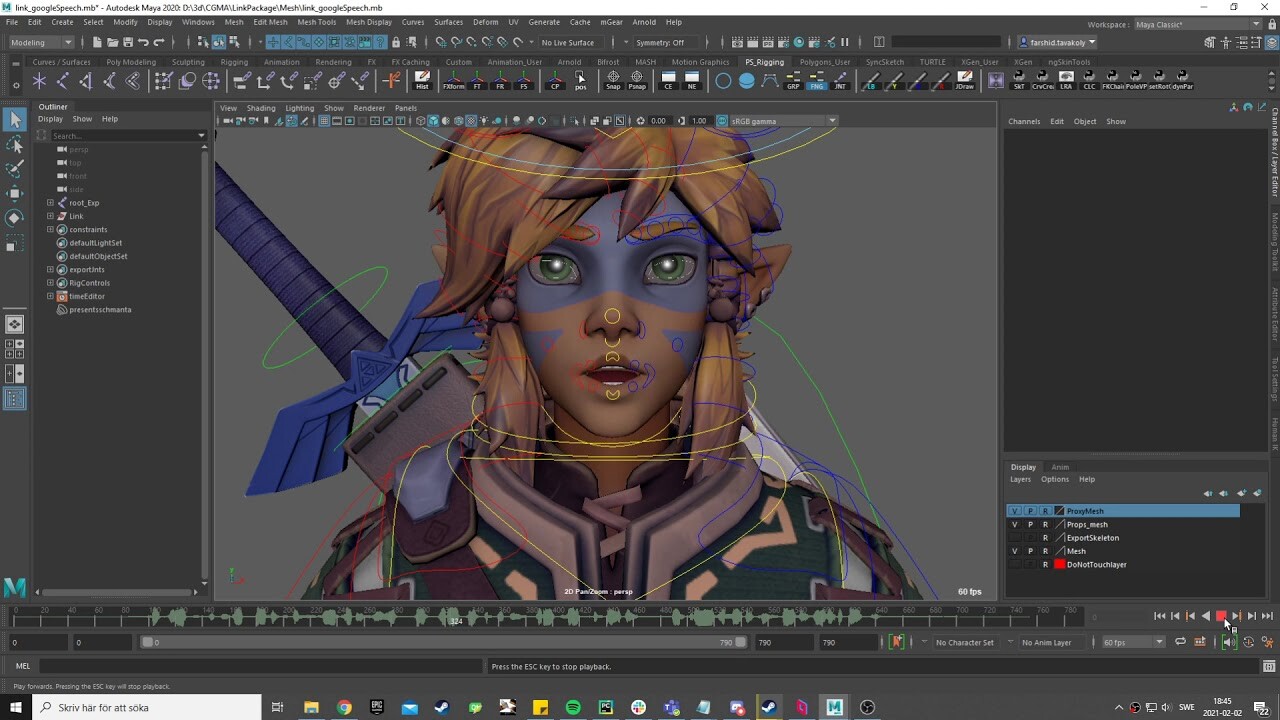Click the red color swatch of DoNotTouchlayer
The image size is (1280, 720).
pyautogui.click(x=1060, y=565)
